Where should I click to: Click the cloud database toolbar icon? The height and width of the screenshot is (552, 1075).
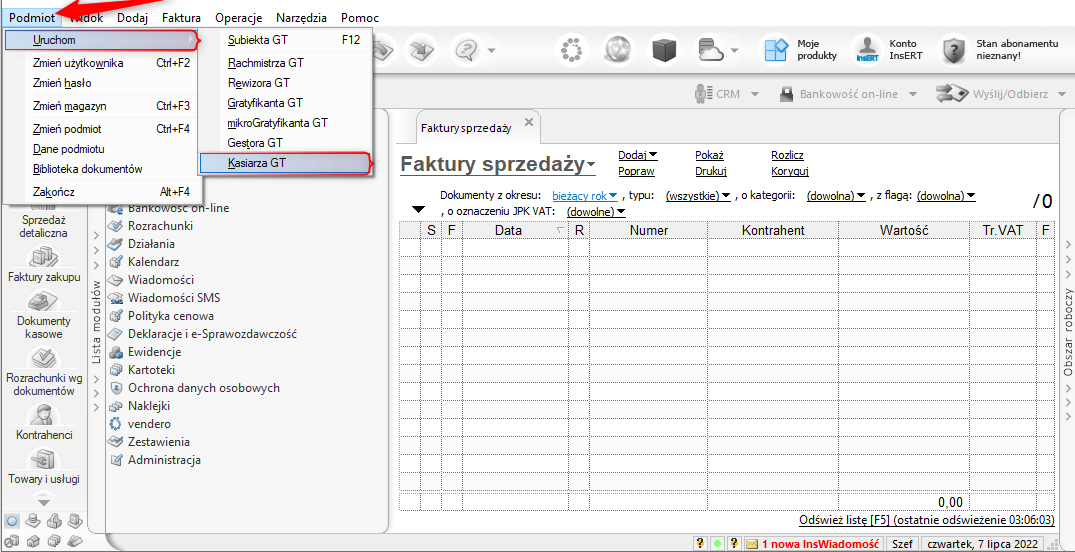[709, 49]
